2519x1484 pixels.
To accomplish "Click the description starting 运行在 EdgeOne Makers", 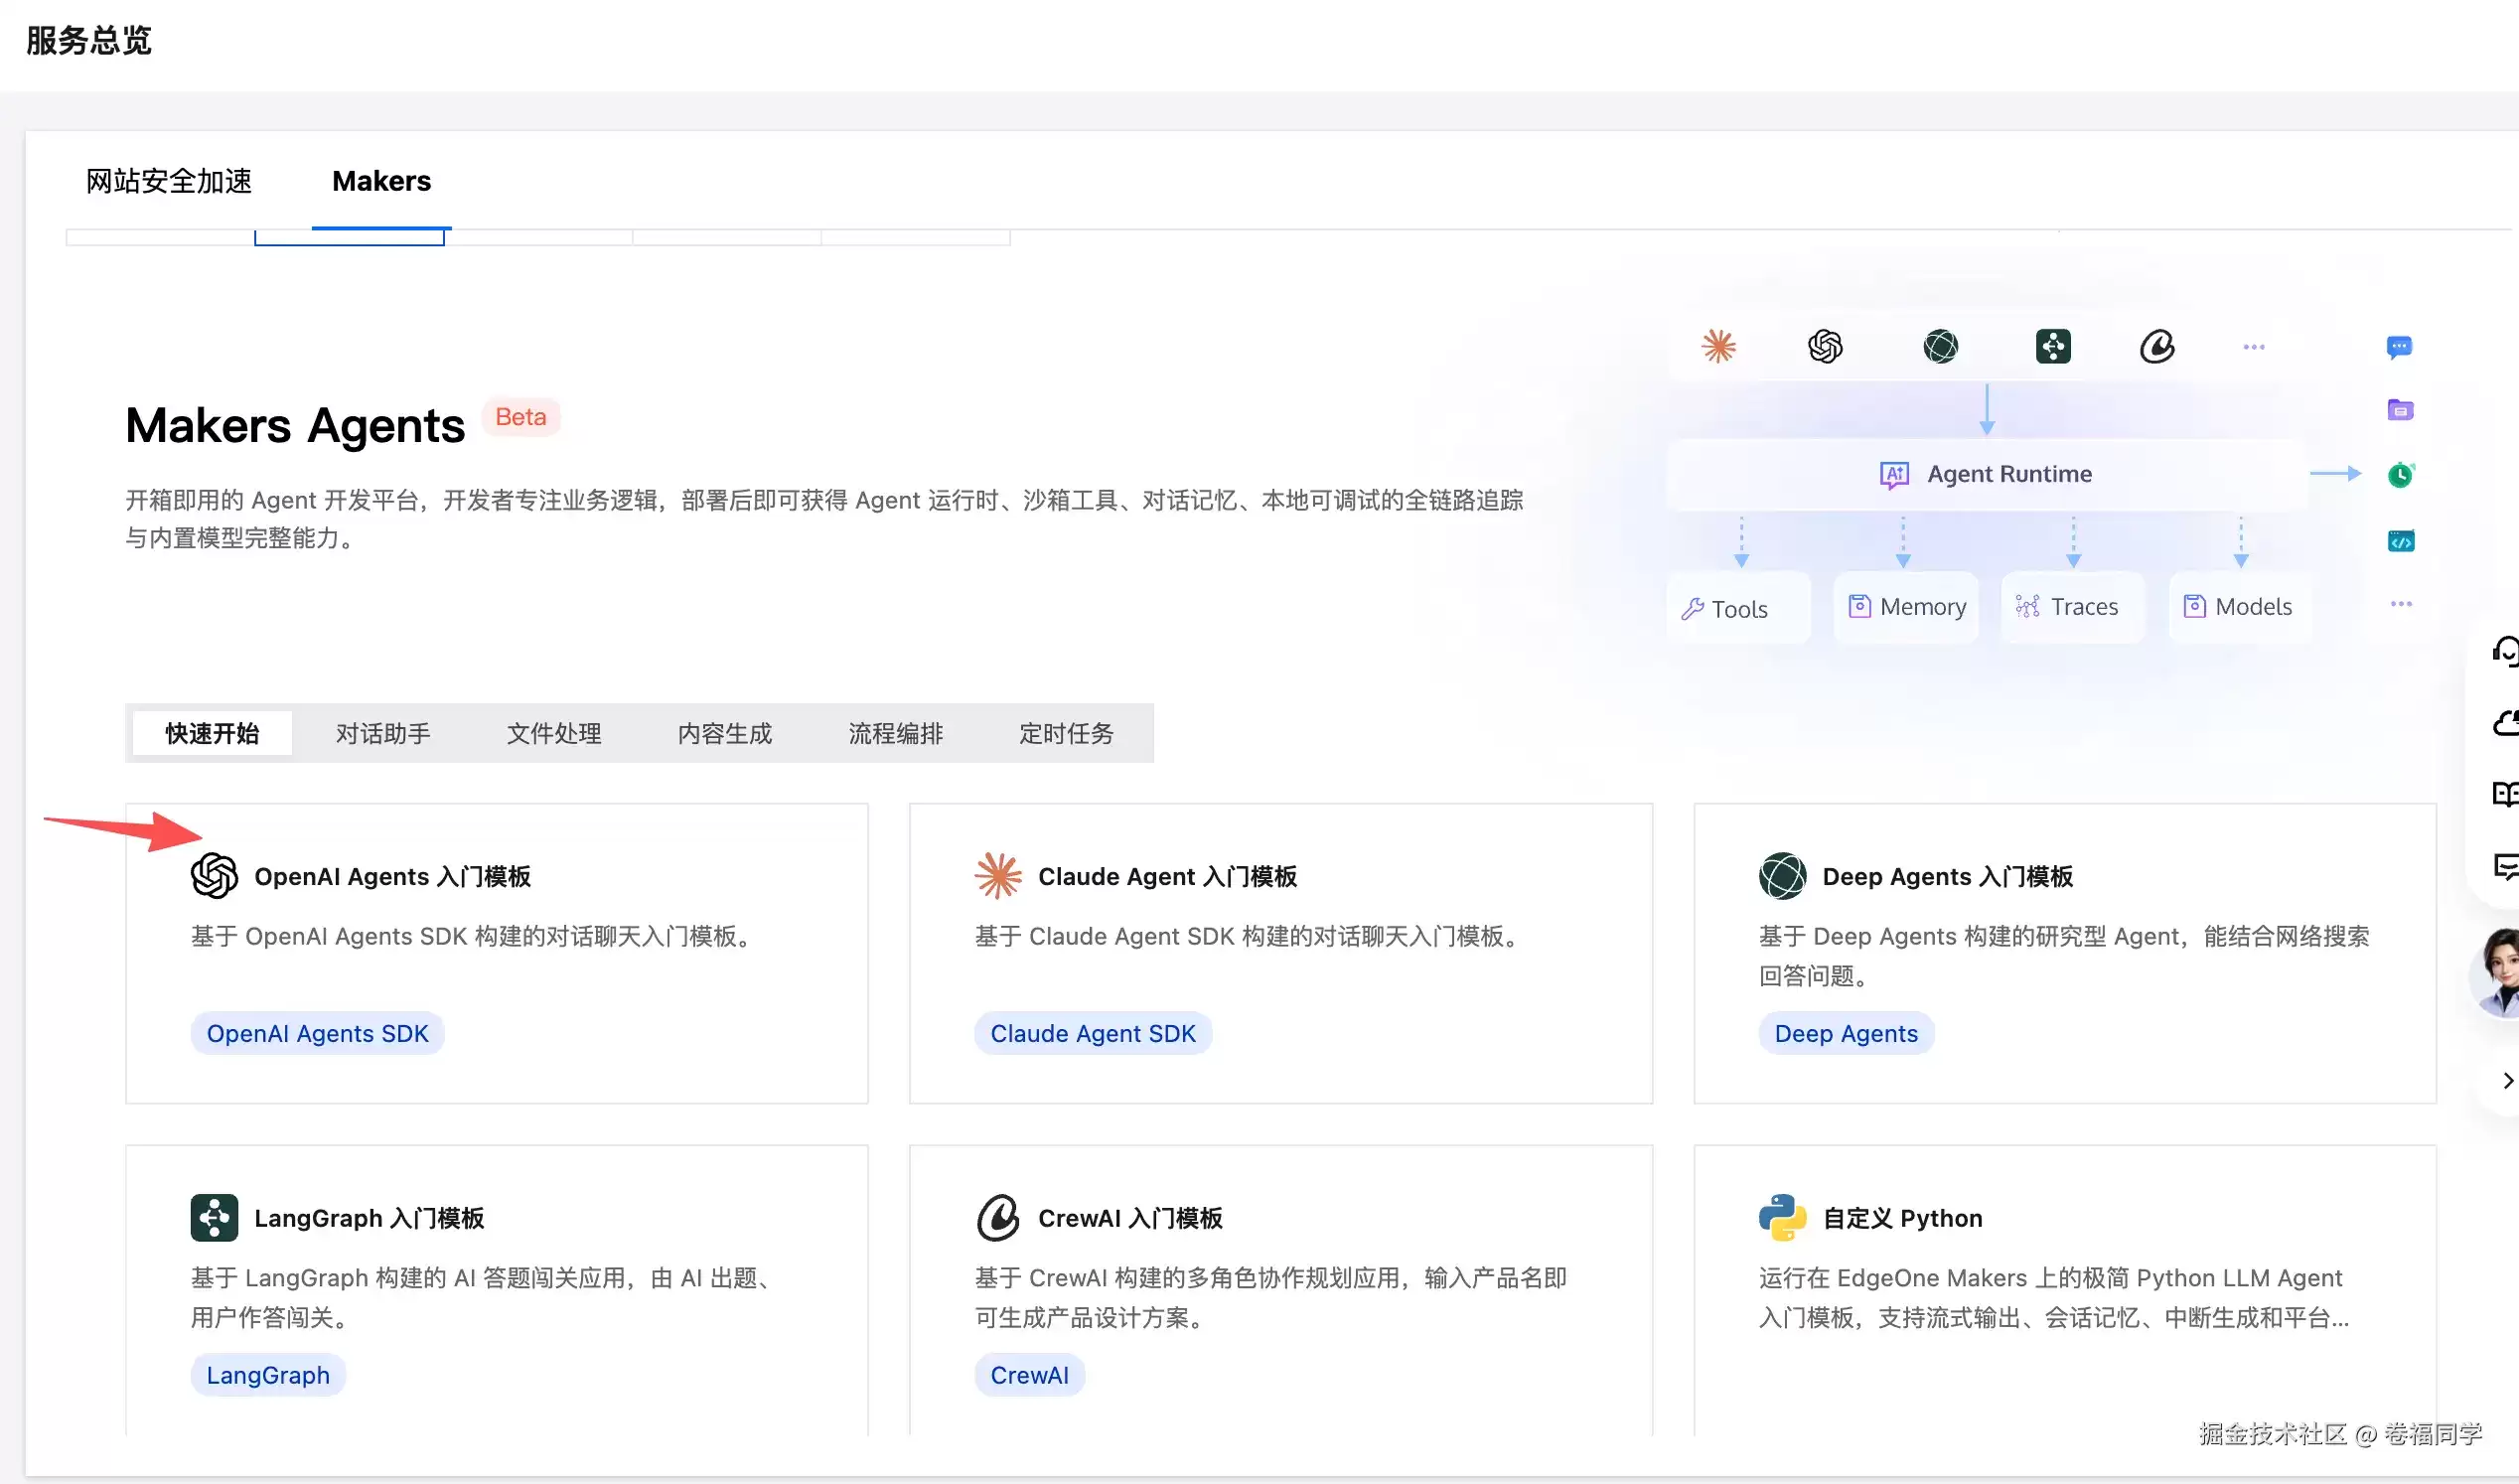I will (2055, 1297).
